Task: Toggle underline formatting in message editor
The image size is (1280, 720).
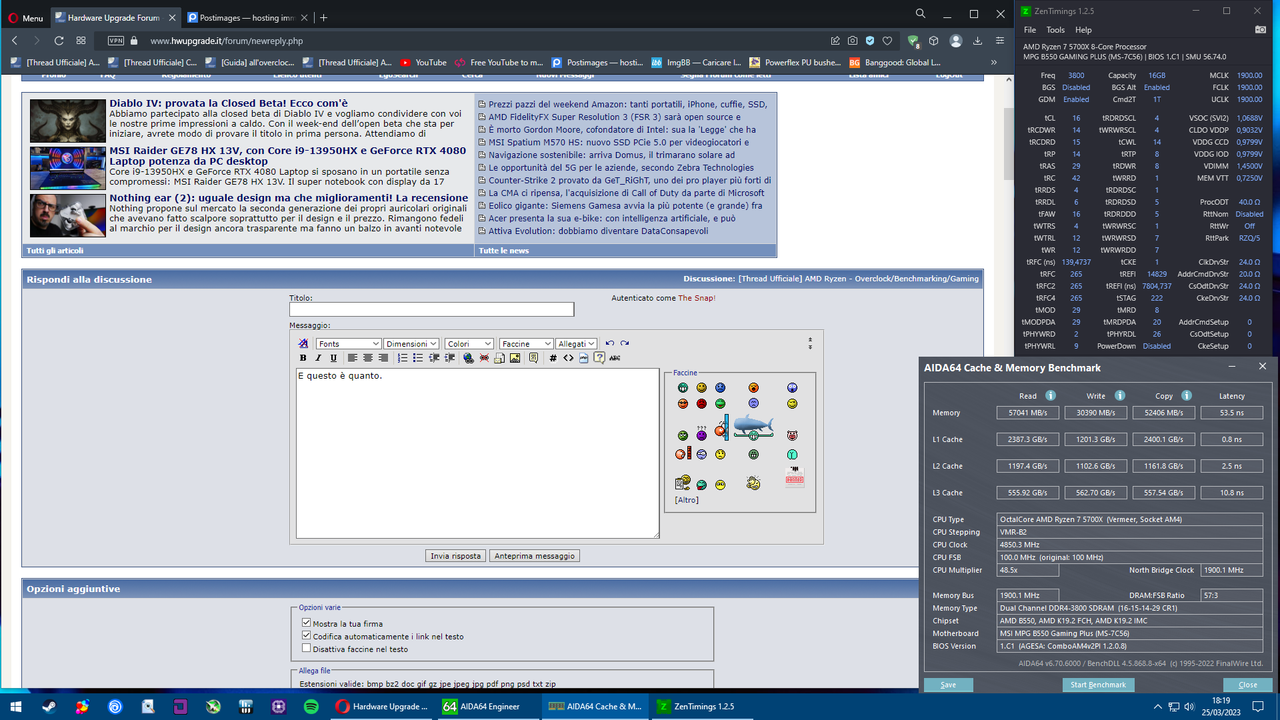Action: coord(333,358)
